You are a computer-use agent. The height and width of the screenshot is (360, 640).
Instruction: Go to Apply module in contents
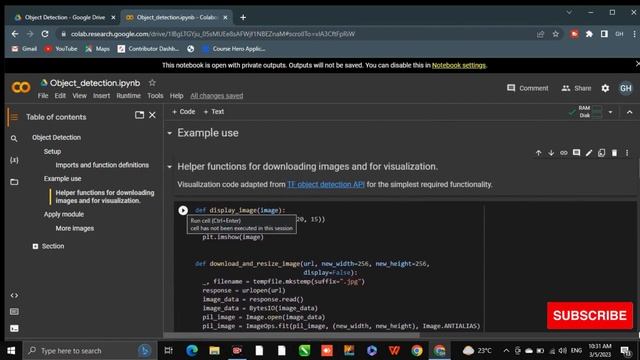pos(64,214)
